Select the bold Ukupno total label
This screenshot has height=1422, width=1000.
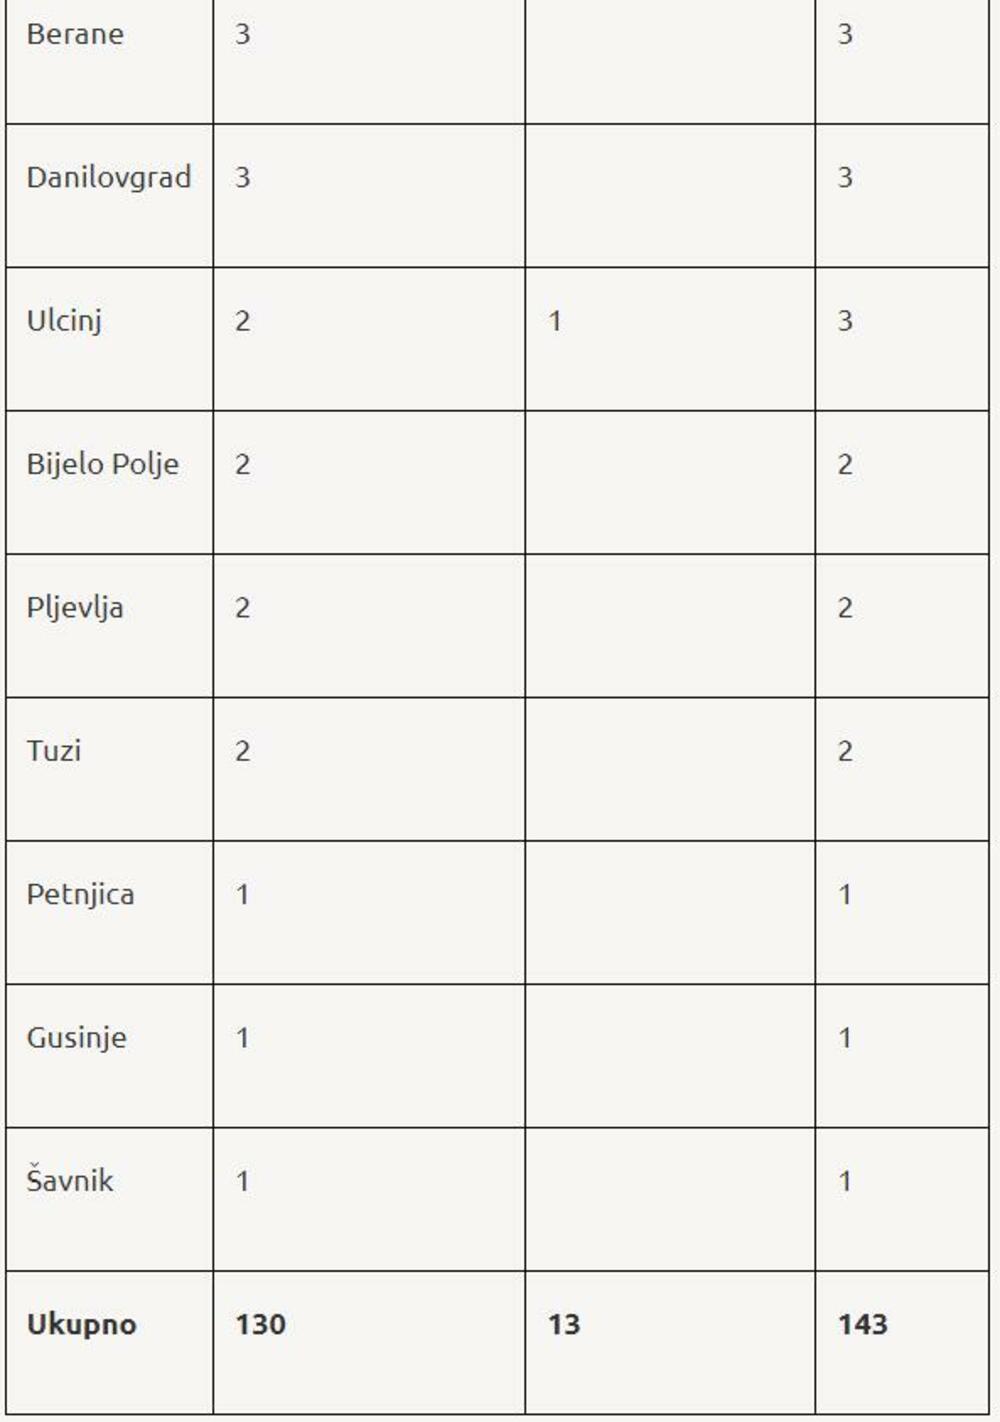pyautogui.click(x=81, y=1324)
